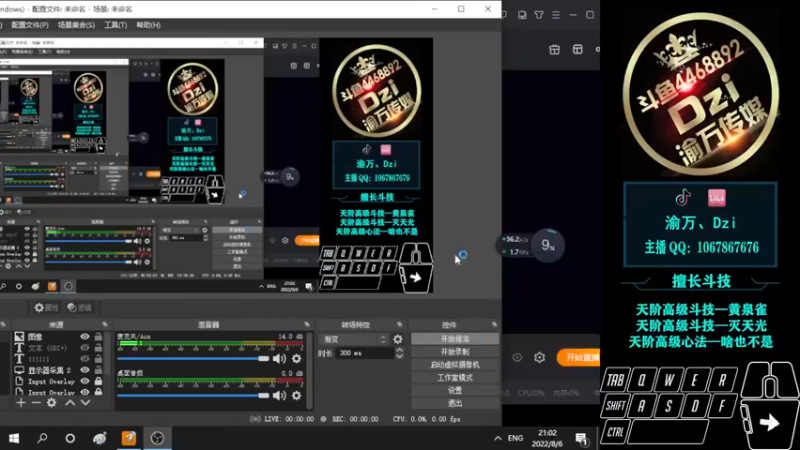Open the 渐变 transition dropdown
The height and width of the screenshot is (450, 800).
[x=354, y=339]
